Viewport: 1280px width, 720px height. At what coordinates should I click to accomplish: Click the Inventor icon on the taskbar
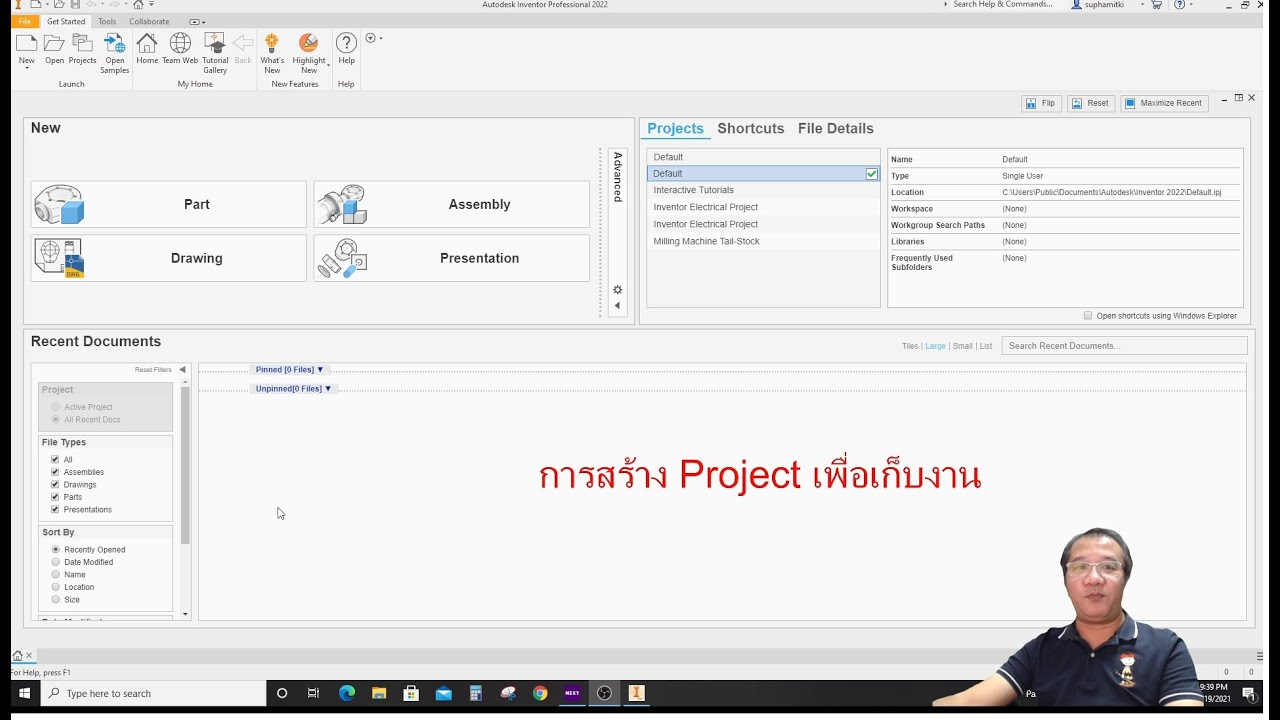tap(636, 693)
